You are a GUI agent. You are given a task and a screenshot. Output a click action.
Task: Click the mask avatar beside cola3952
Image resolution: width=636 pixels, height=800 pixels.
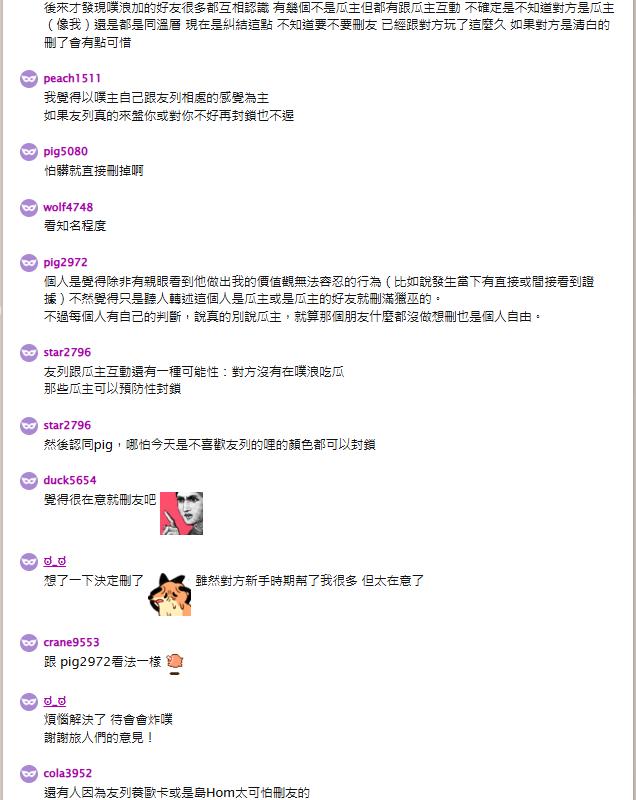coord(29,774)
